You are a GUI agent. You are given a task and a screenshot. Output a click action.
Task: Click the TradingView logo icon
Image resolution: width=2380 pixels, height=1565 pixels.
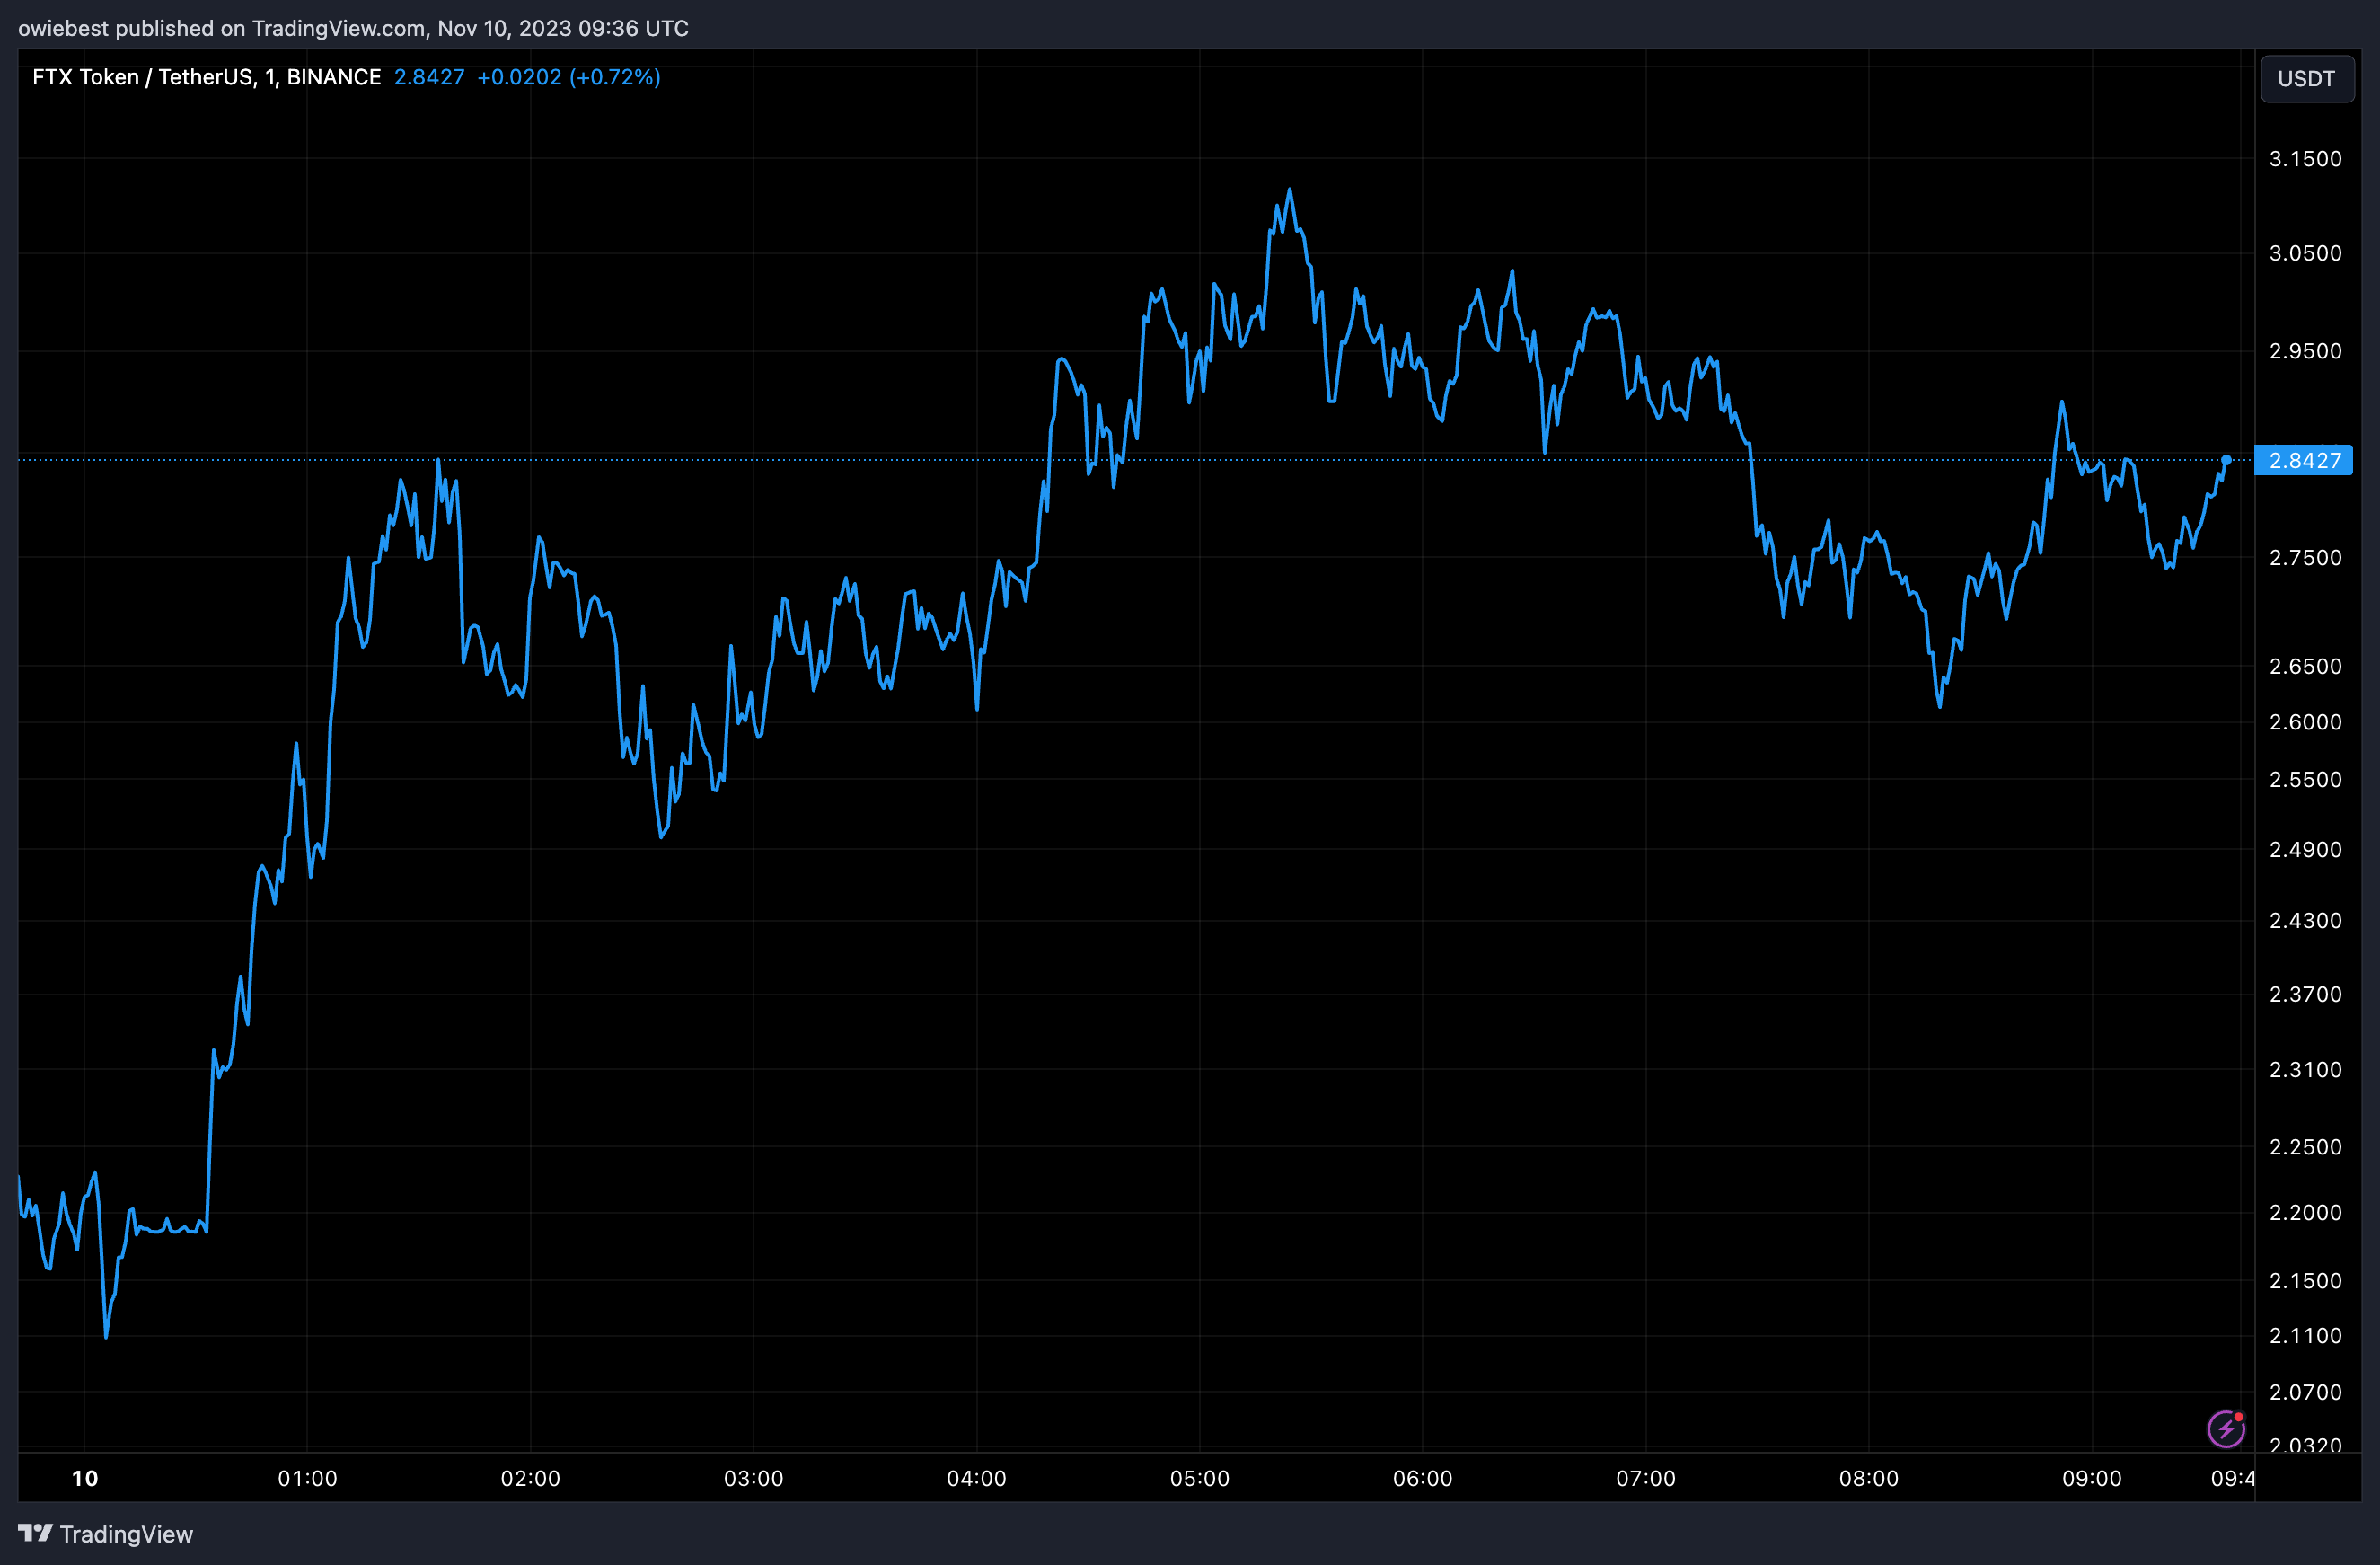(35, 1533)
